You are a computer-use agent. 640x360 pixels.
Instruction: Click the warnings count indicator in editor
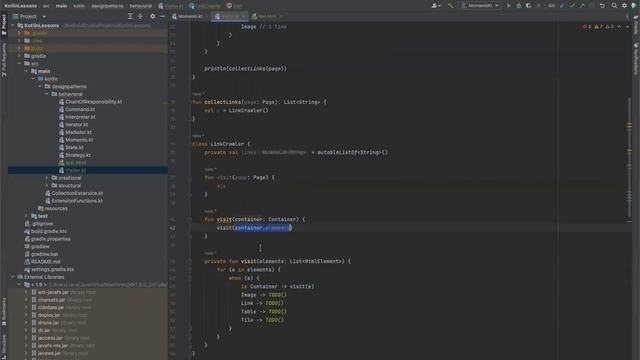pos(598,27)
